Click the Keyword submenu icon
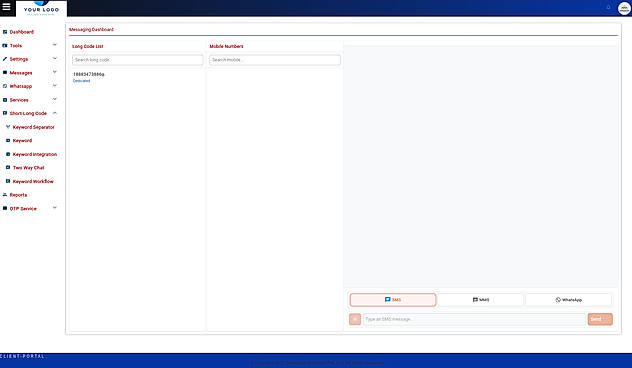Screen dimensions: 632x368 pyautogui.click(x=8, y=141)
